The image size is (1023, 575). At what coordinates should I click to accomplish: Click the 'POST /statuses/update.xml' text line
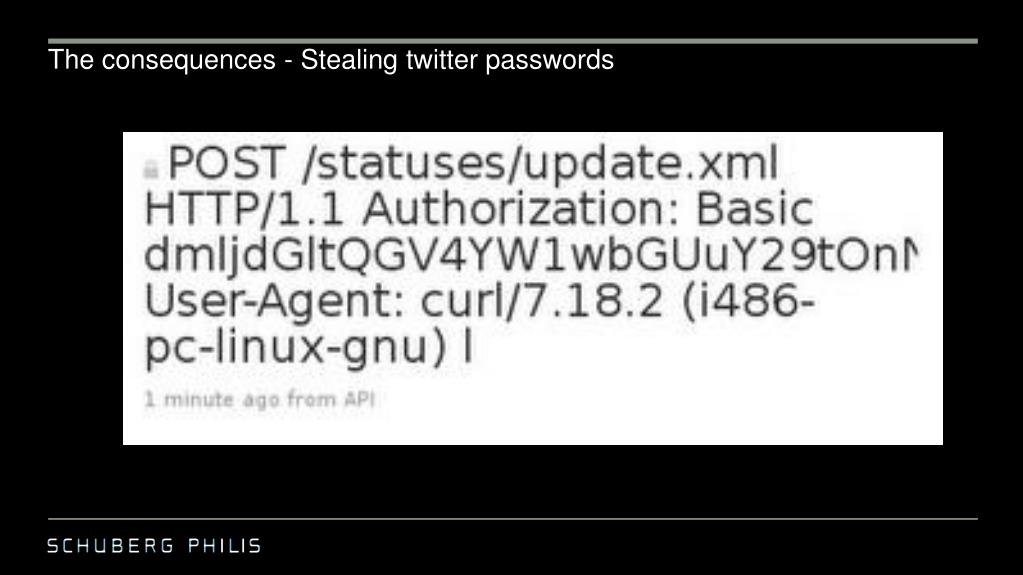(x=473, y=163)
